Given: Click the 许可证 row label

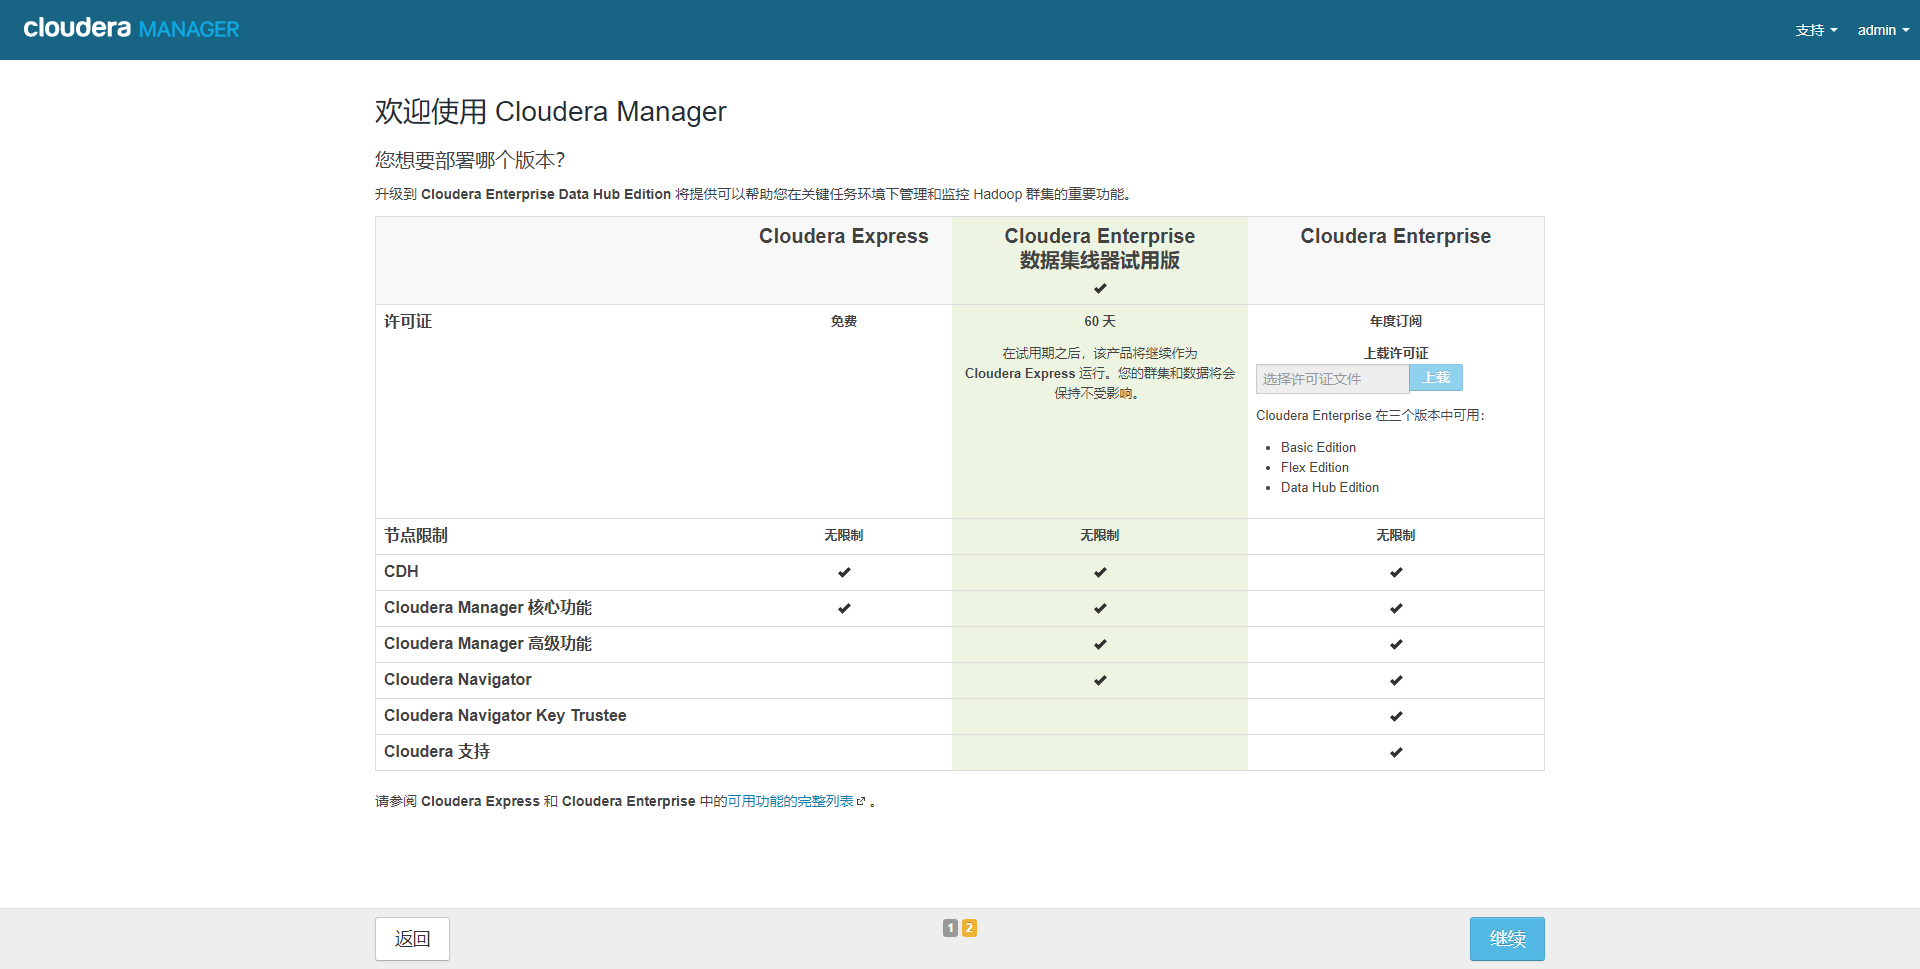Looking at the screenshot, I should [408, 321].
